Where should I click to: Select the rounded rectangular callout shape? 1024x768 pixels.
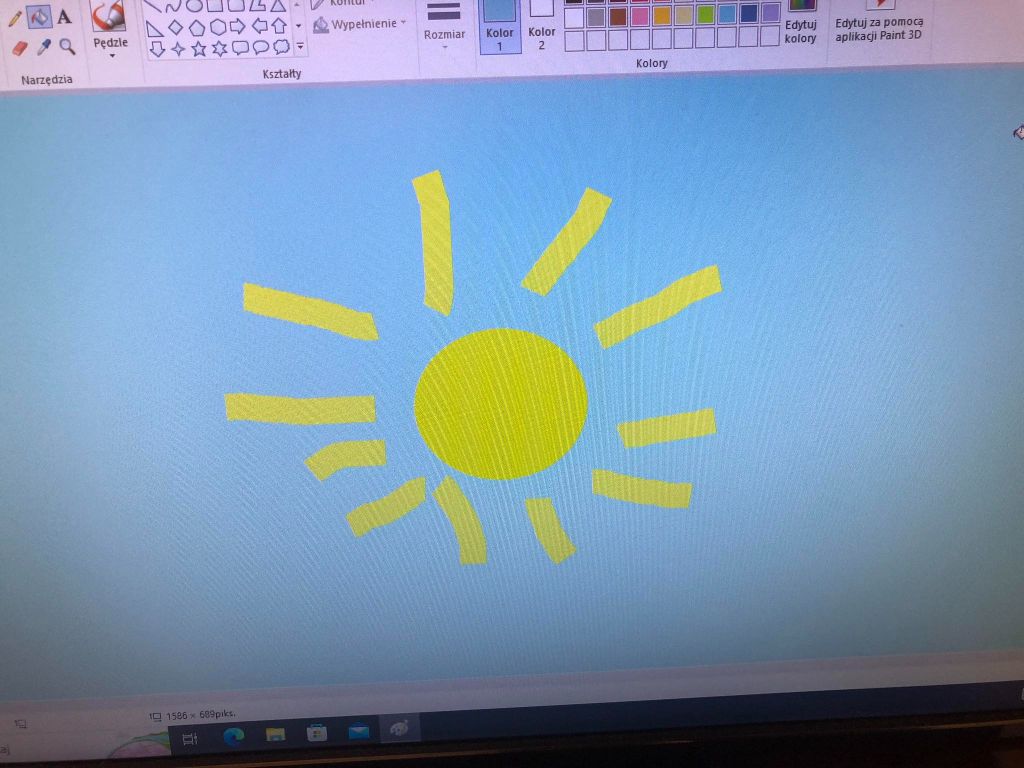(240, 48)
